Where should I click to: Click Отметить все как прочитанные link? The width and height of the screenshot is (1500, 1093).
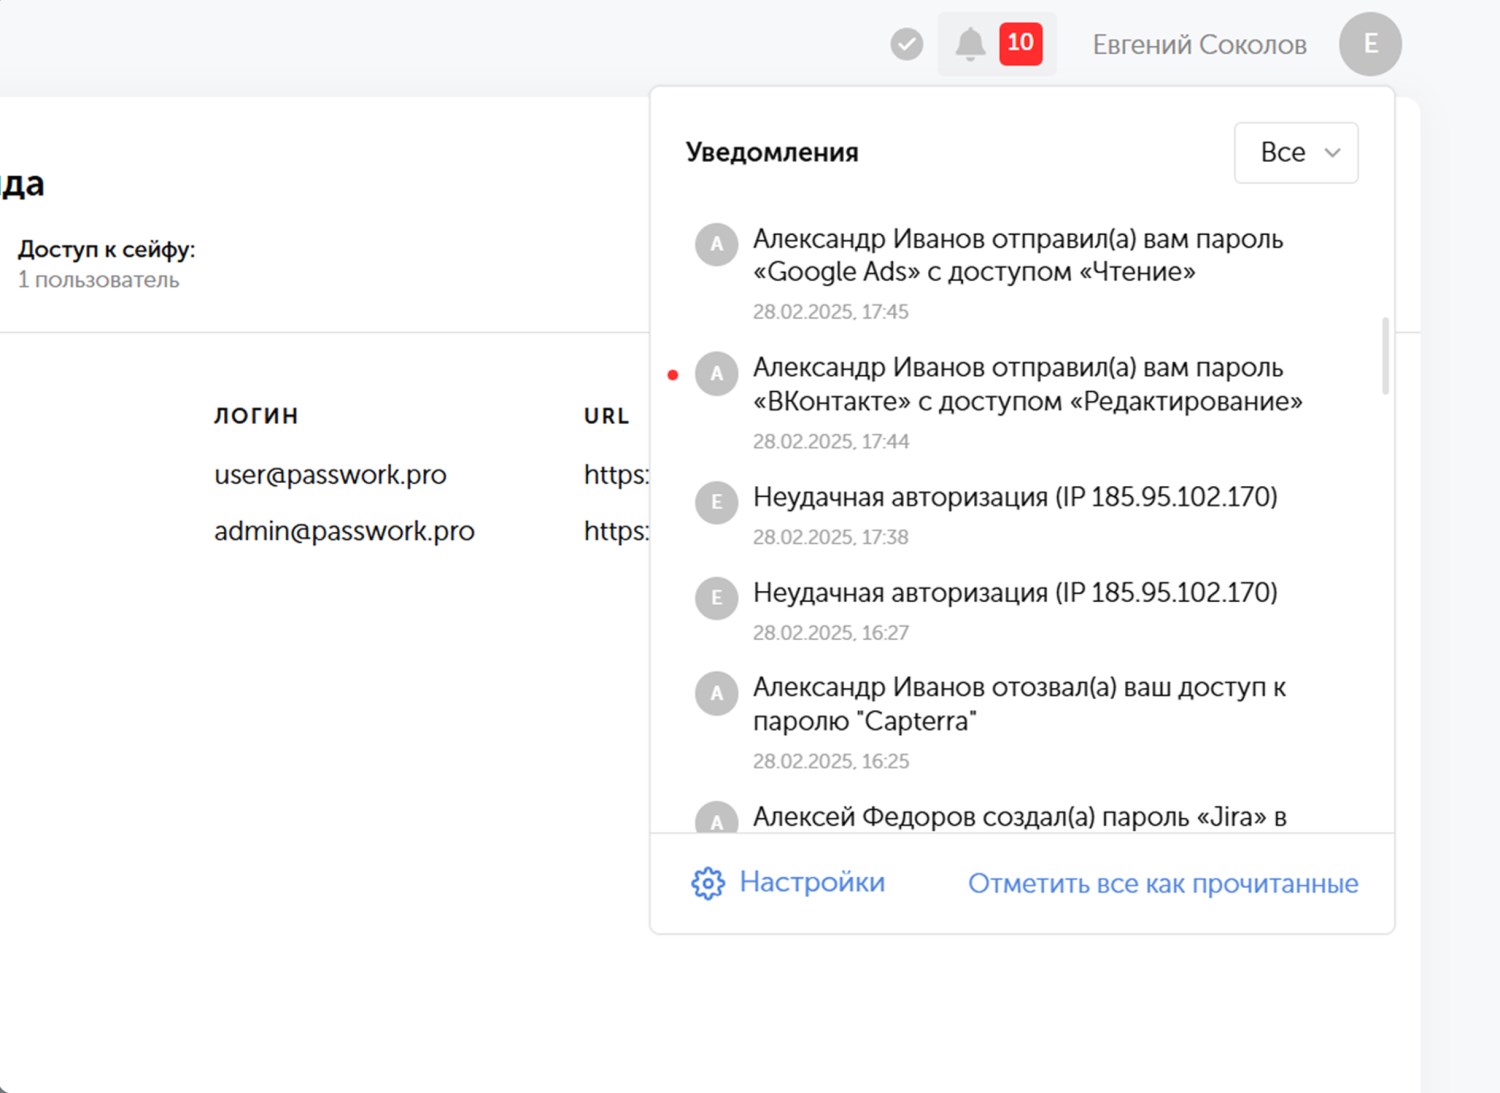[1163, 884]
